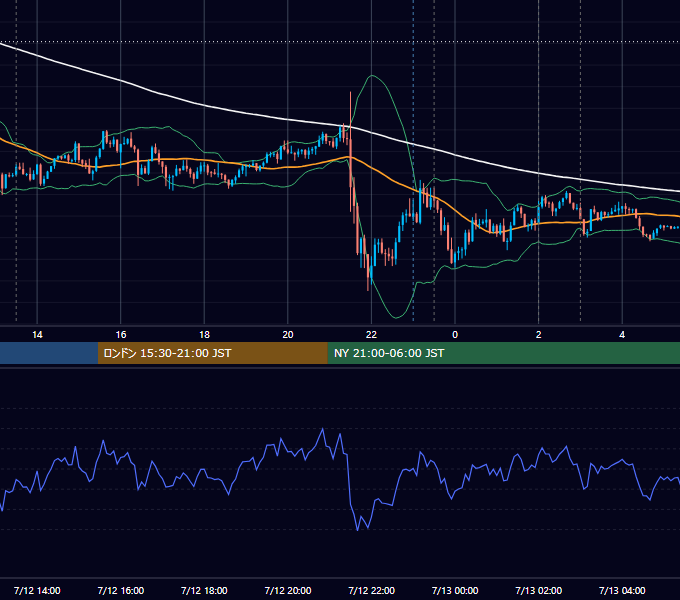
Task: Click the 7/13 04:00 time label
Action: point(622,590)
